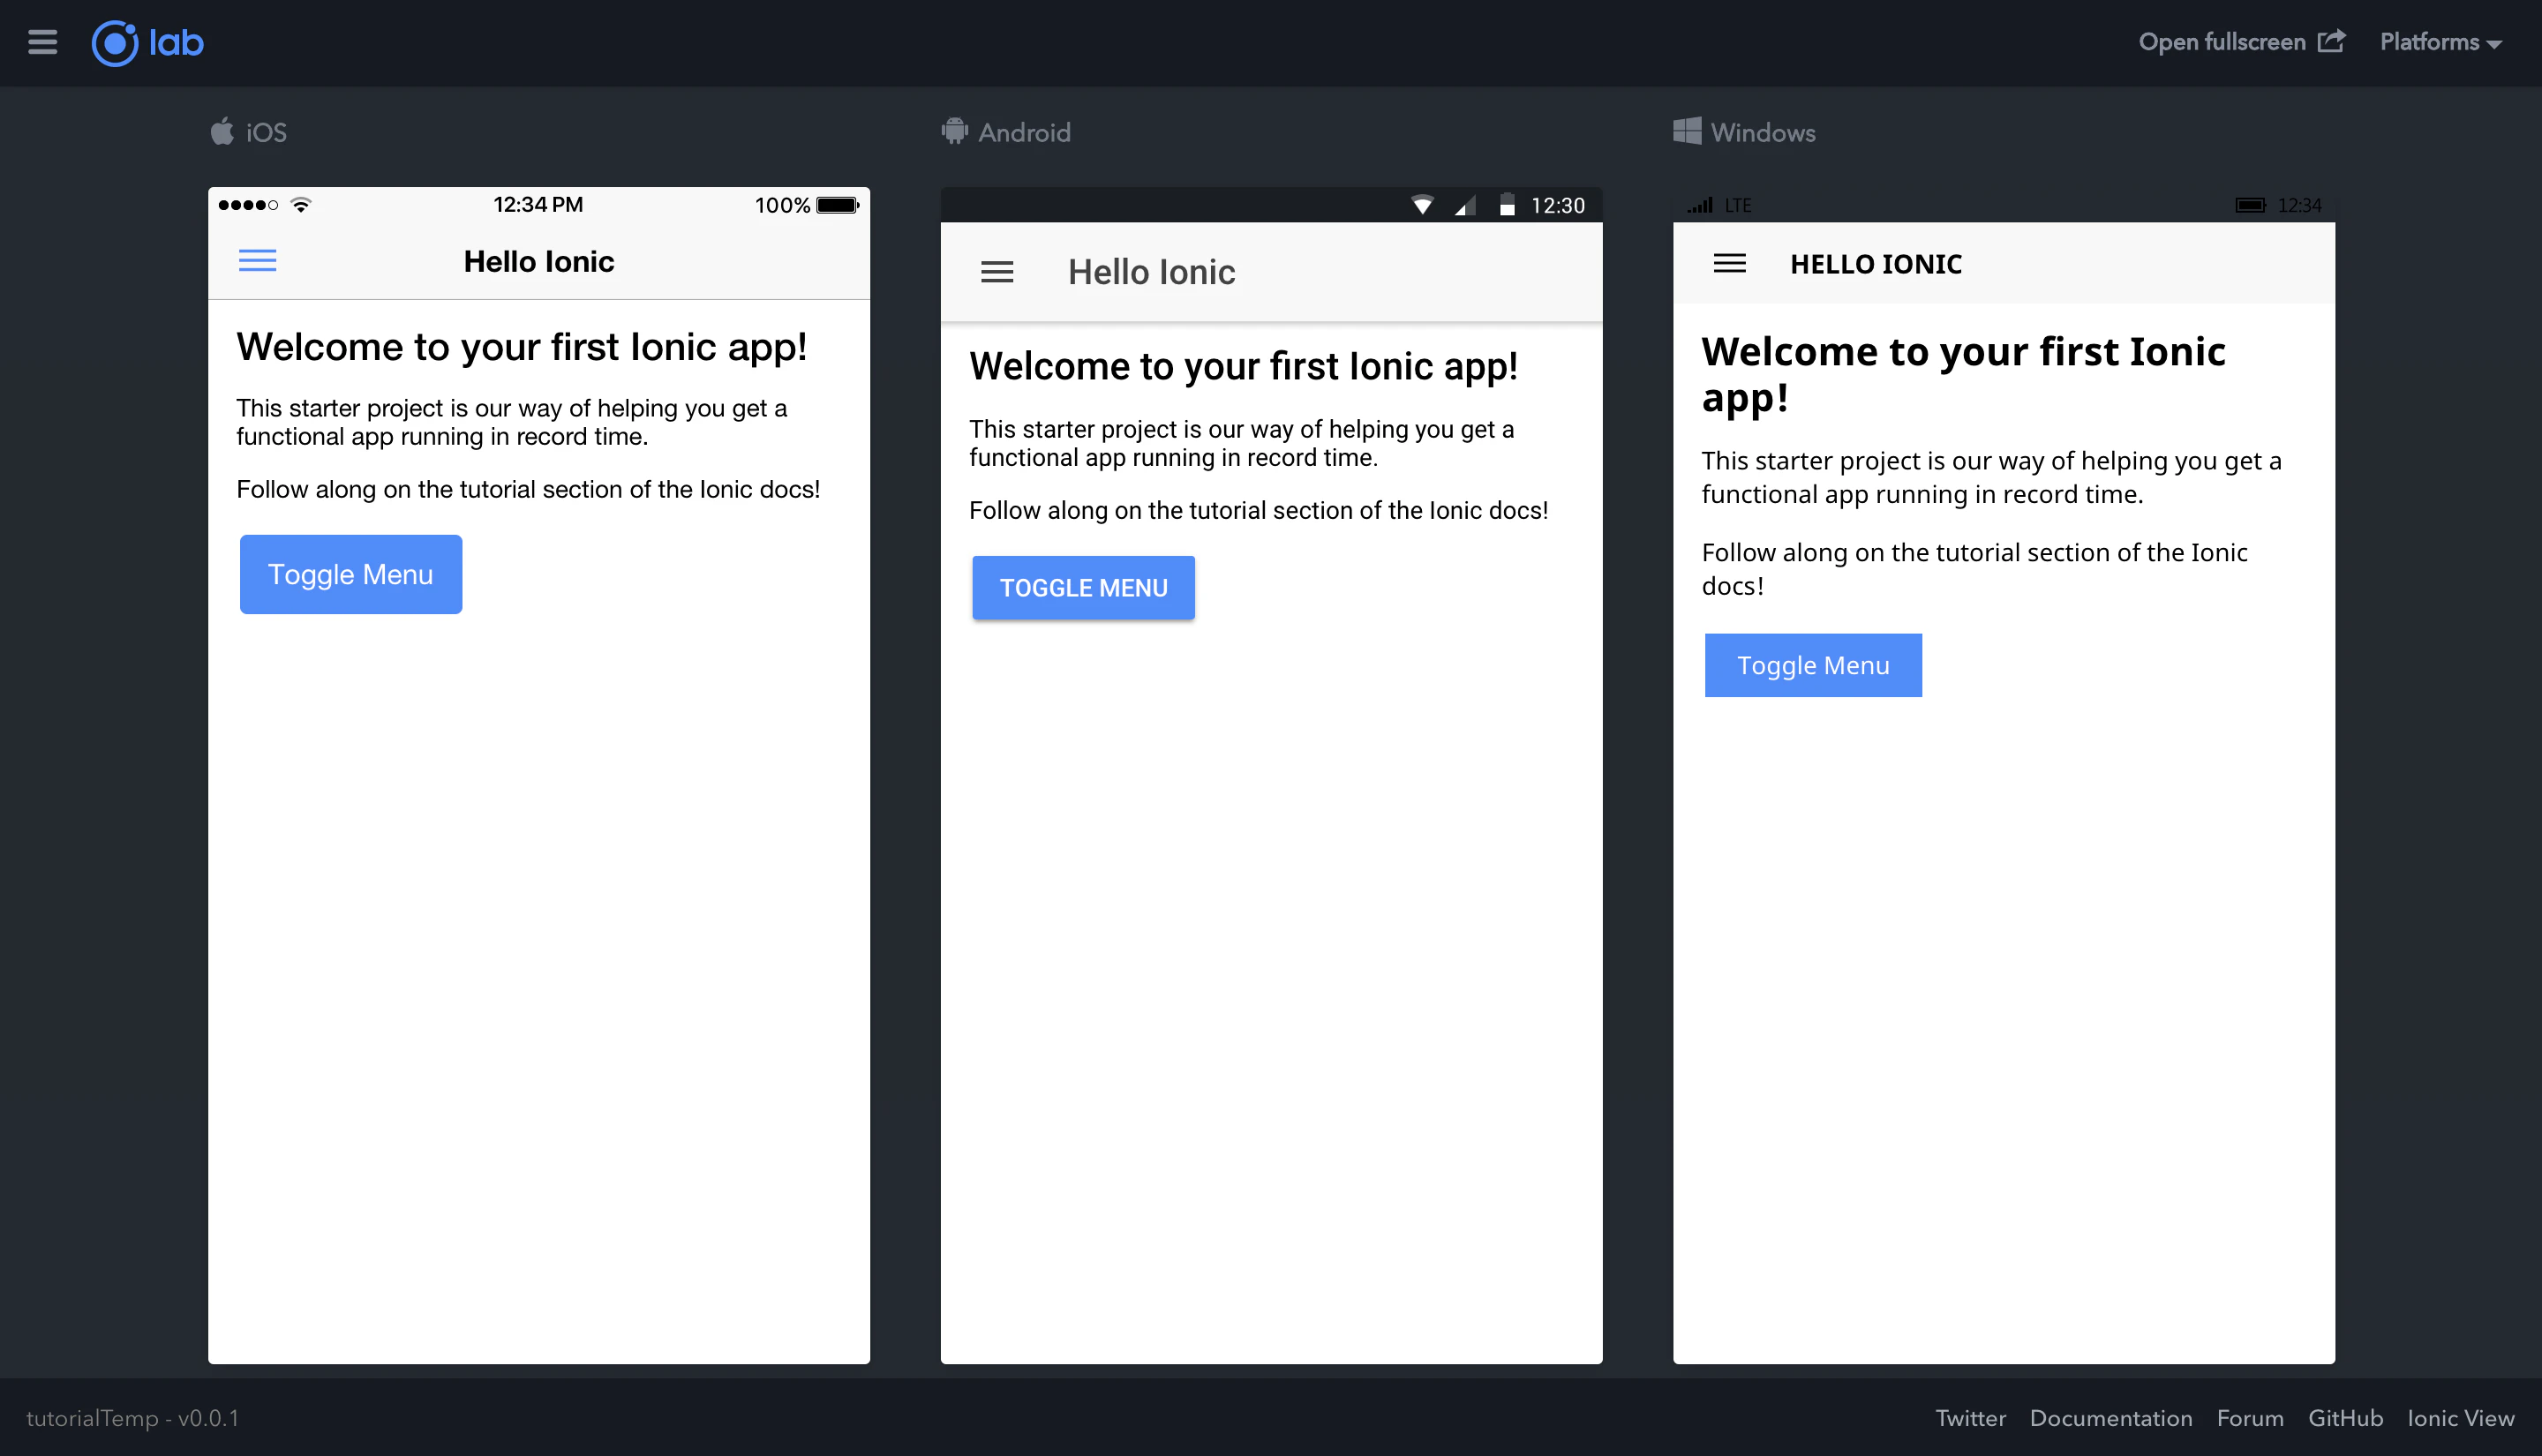
Task: Open the Ionic Lab sidebar hamburger menu
Action: point(42,42)
